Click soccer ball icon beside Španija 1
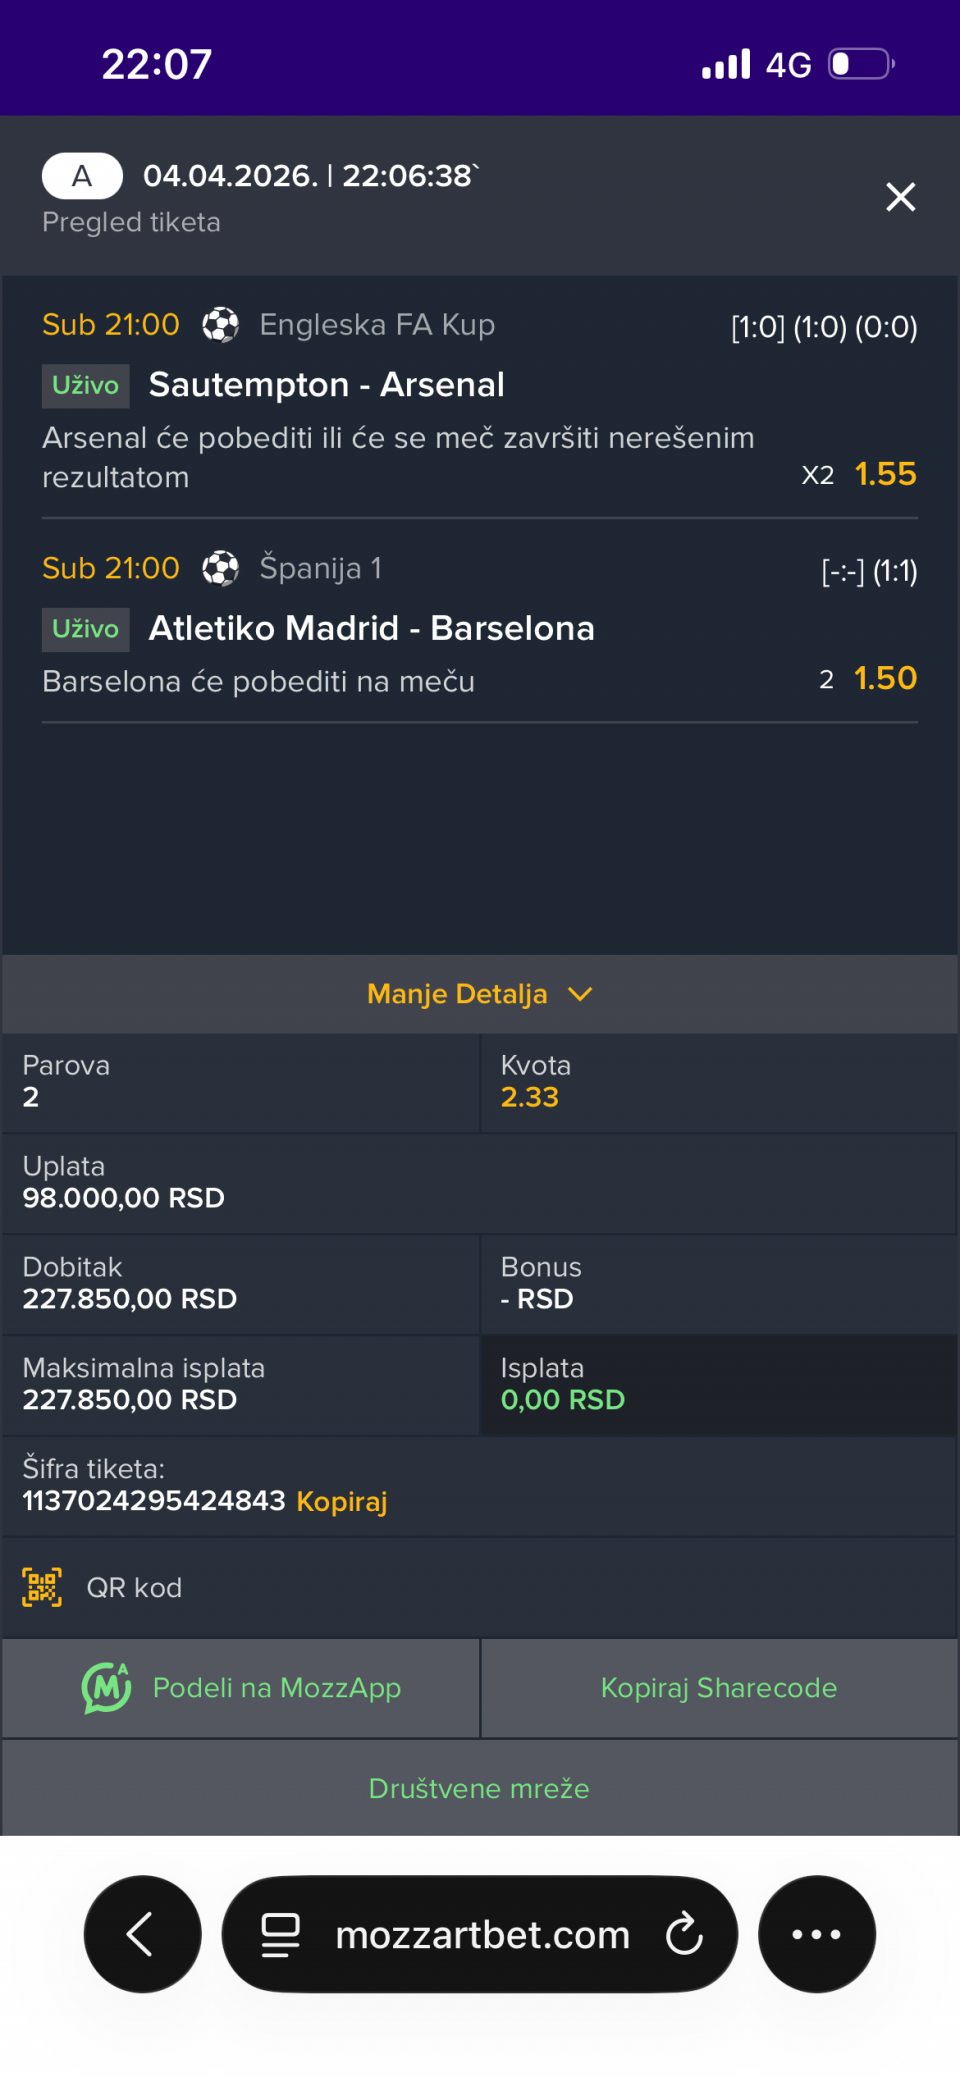The image size is (960, 2077). coord(221,569)
